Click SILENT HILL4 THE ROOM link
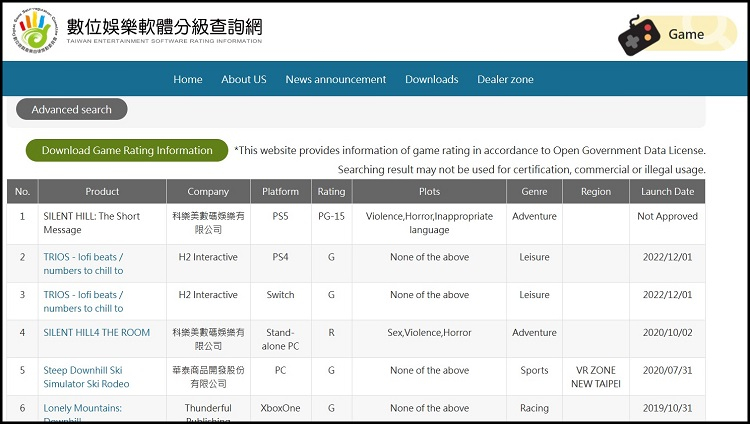 click(x=95, y=332)
